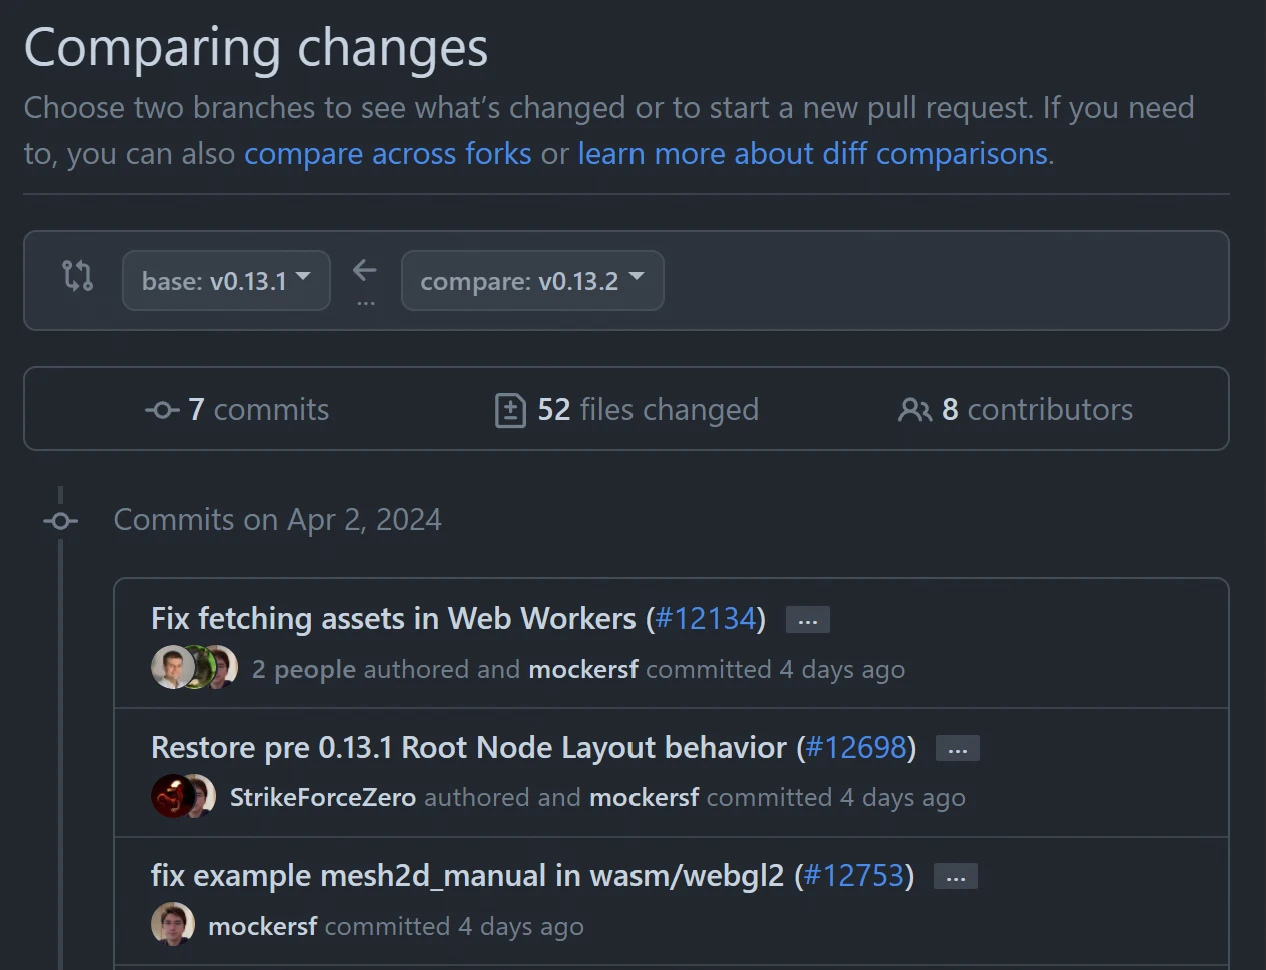Expand description of Restore Root Node Layout commit
Viewport: 1266px width, 970px height.
(x=957, y=748)
